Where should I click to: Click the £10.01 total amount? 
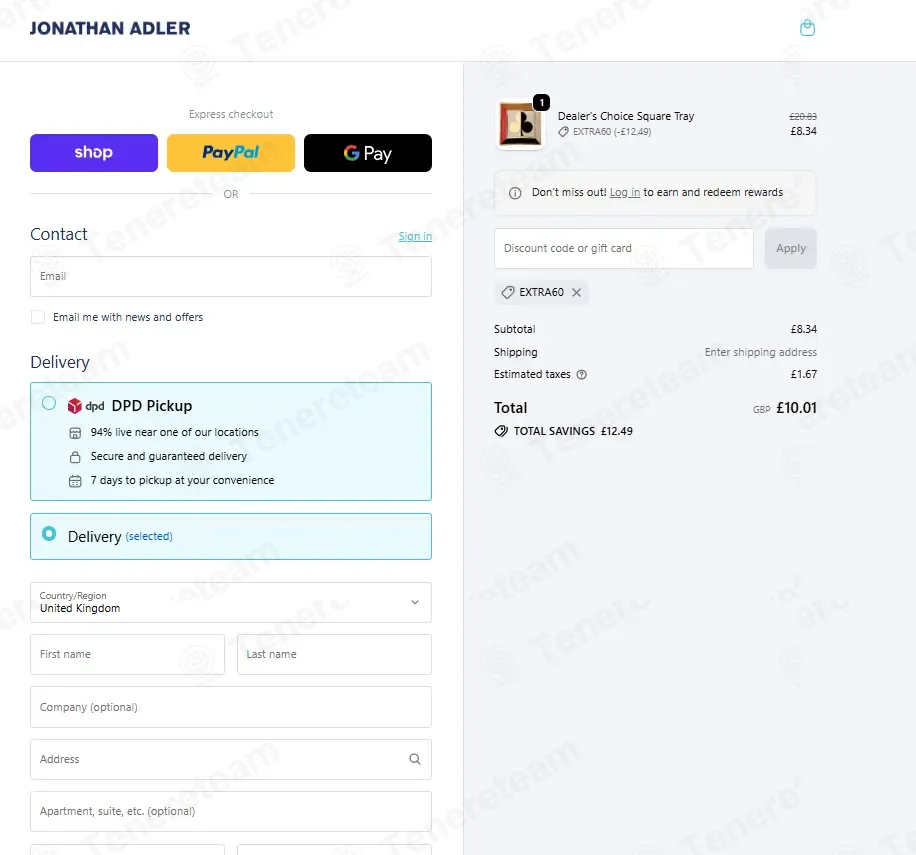[796, 408]
